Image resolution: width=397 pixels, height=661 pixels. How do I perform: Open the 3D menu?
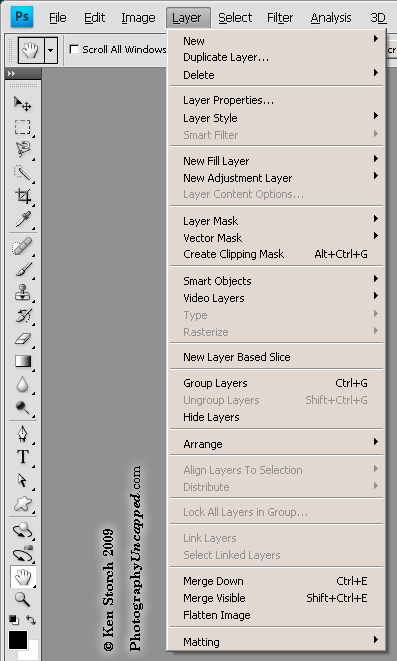click(x=378, y=18)
